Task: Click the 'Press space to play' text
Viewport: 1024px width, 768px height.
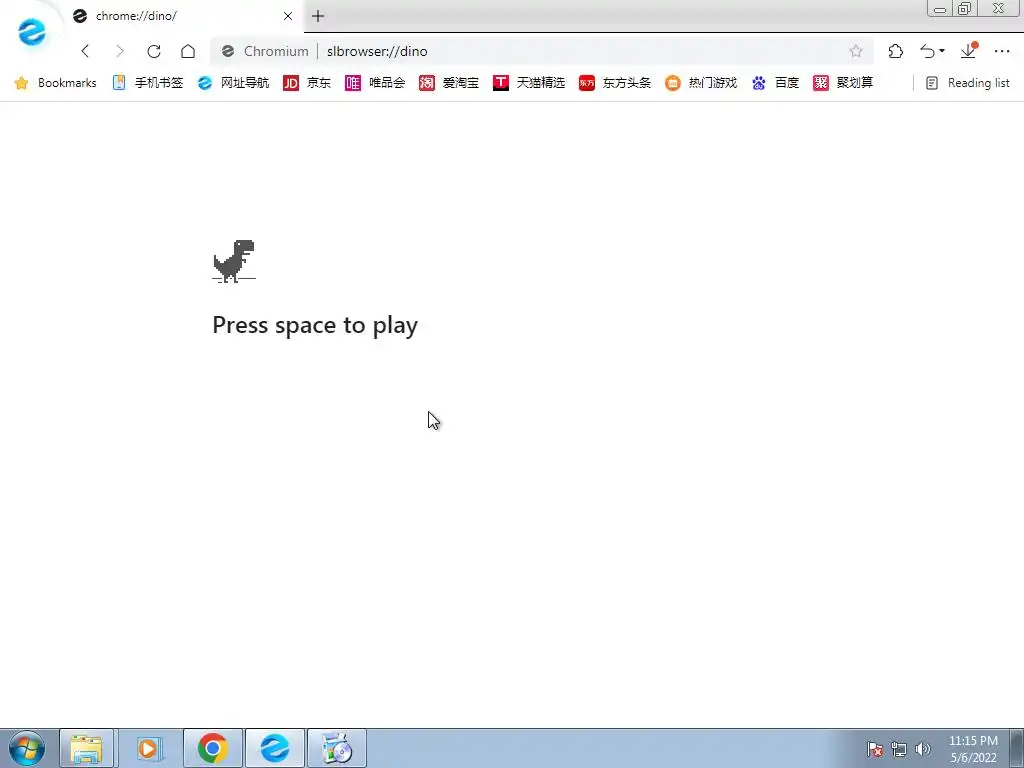Action: pos(315,325)
